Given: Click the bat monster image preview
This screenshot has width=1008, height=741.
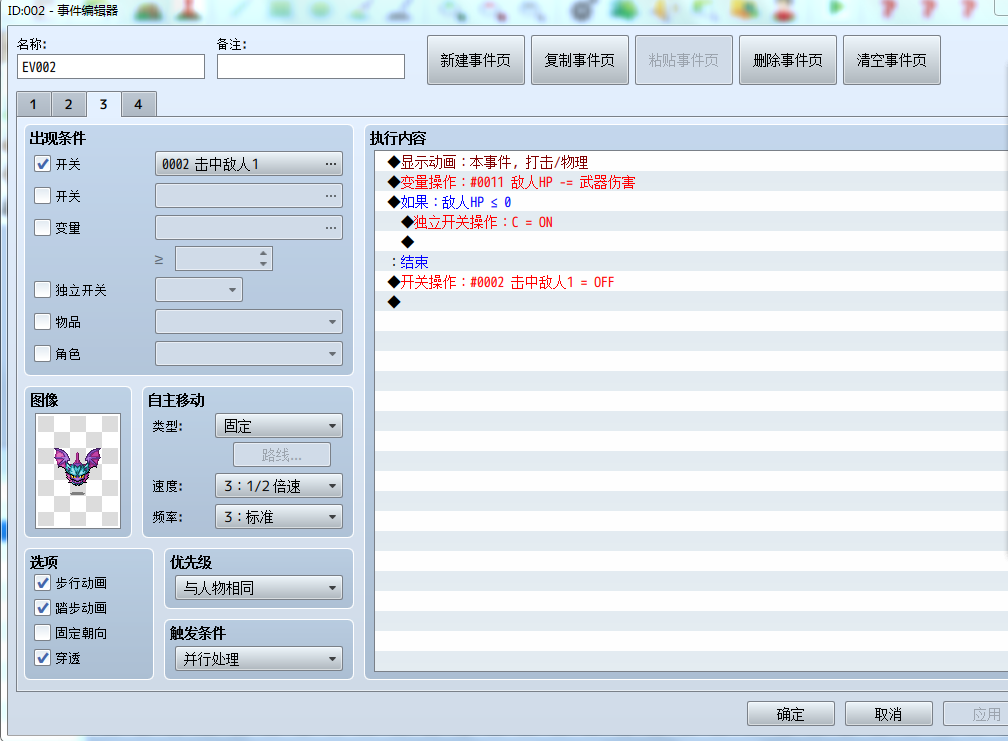Looking at the screenshot, I should 78,471.
